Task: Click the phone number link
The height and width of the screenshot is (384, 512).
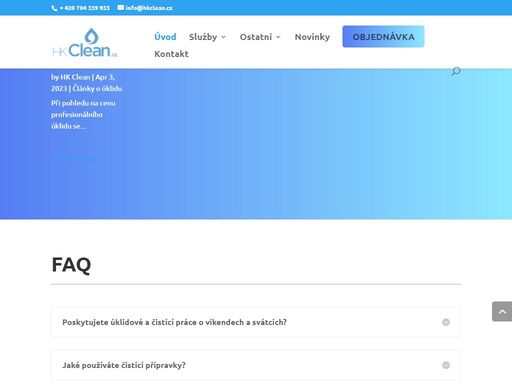Action: click(85, 8)
